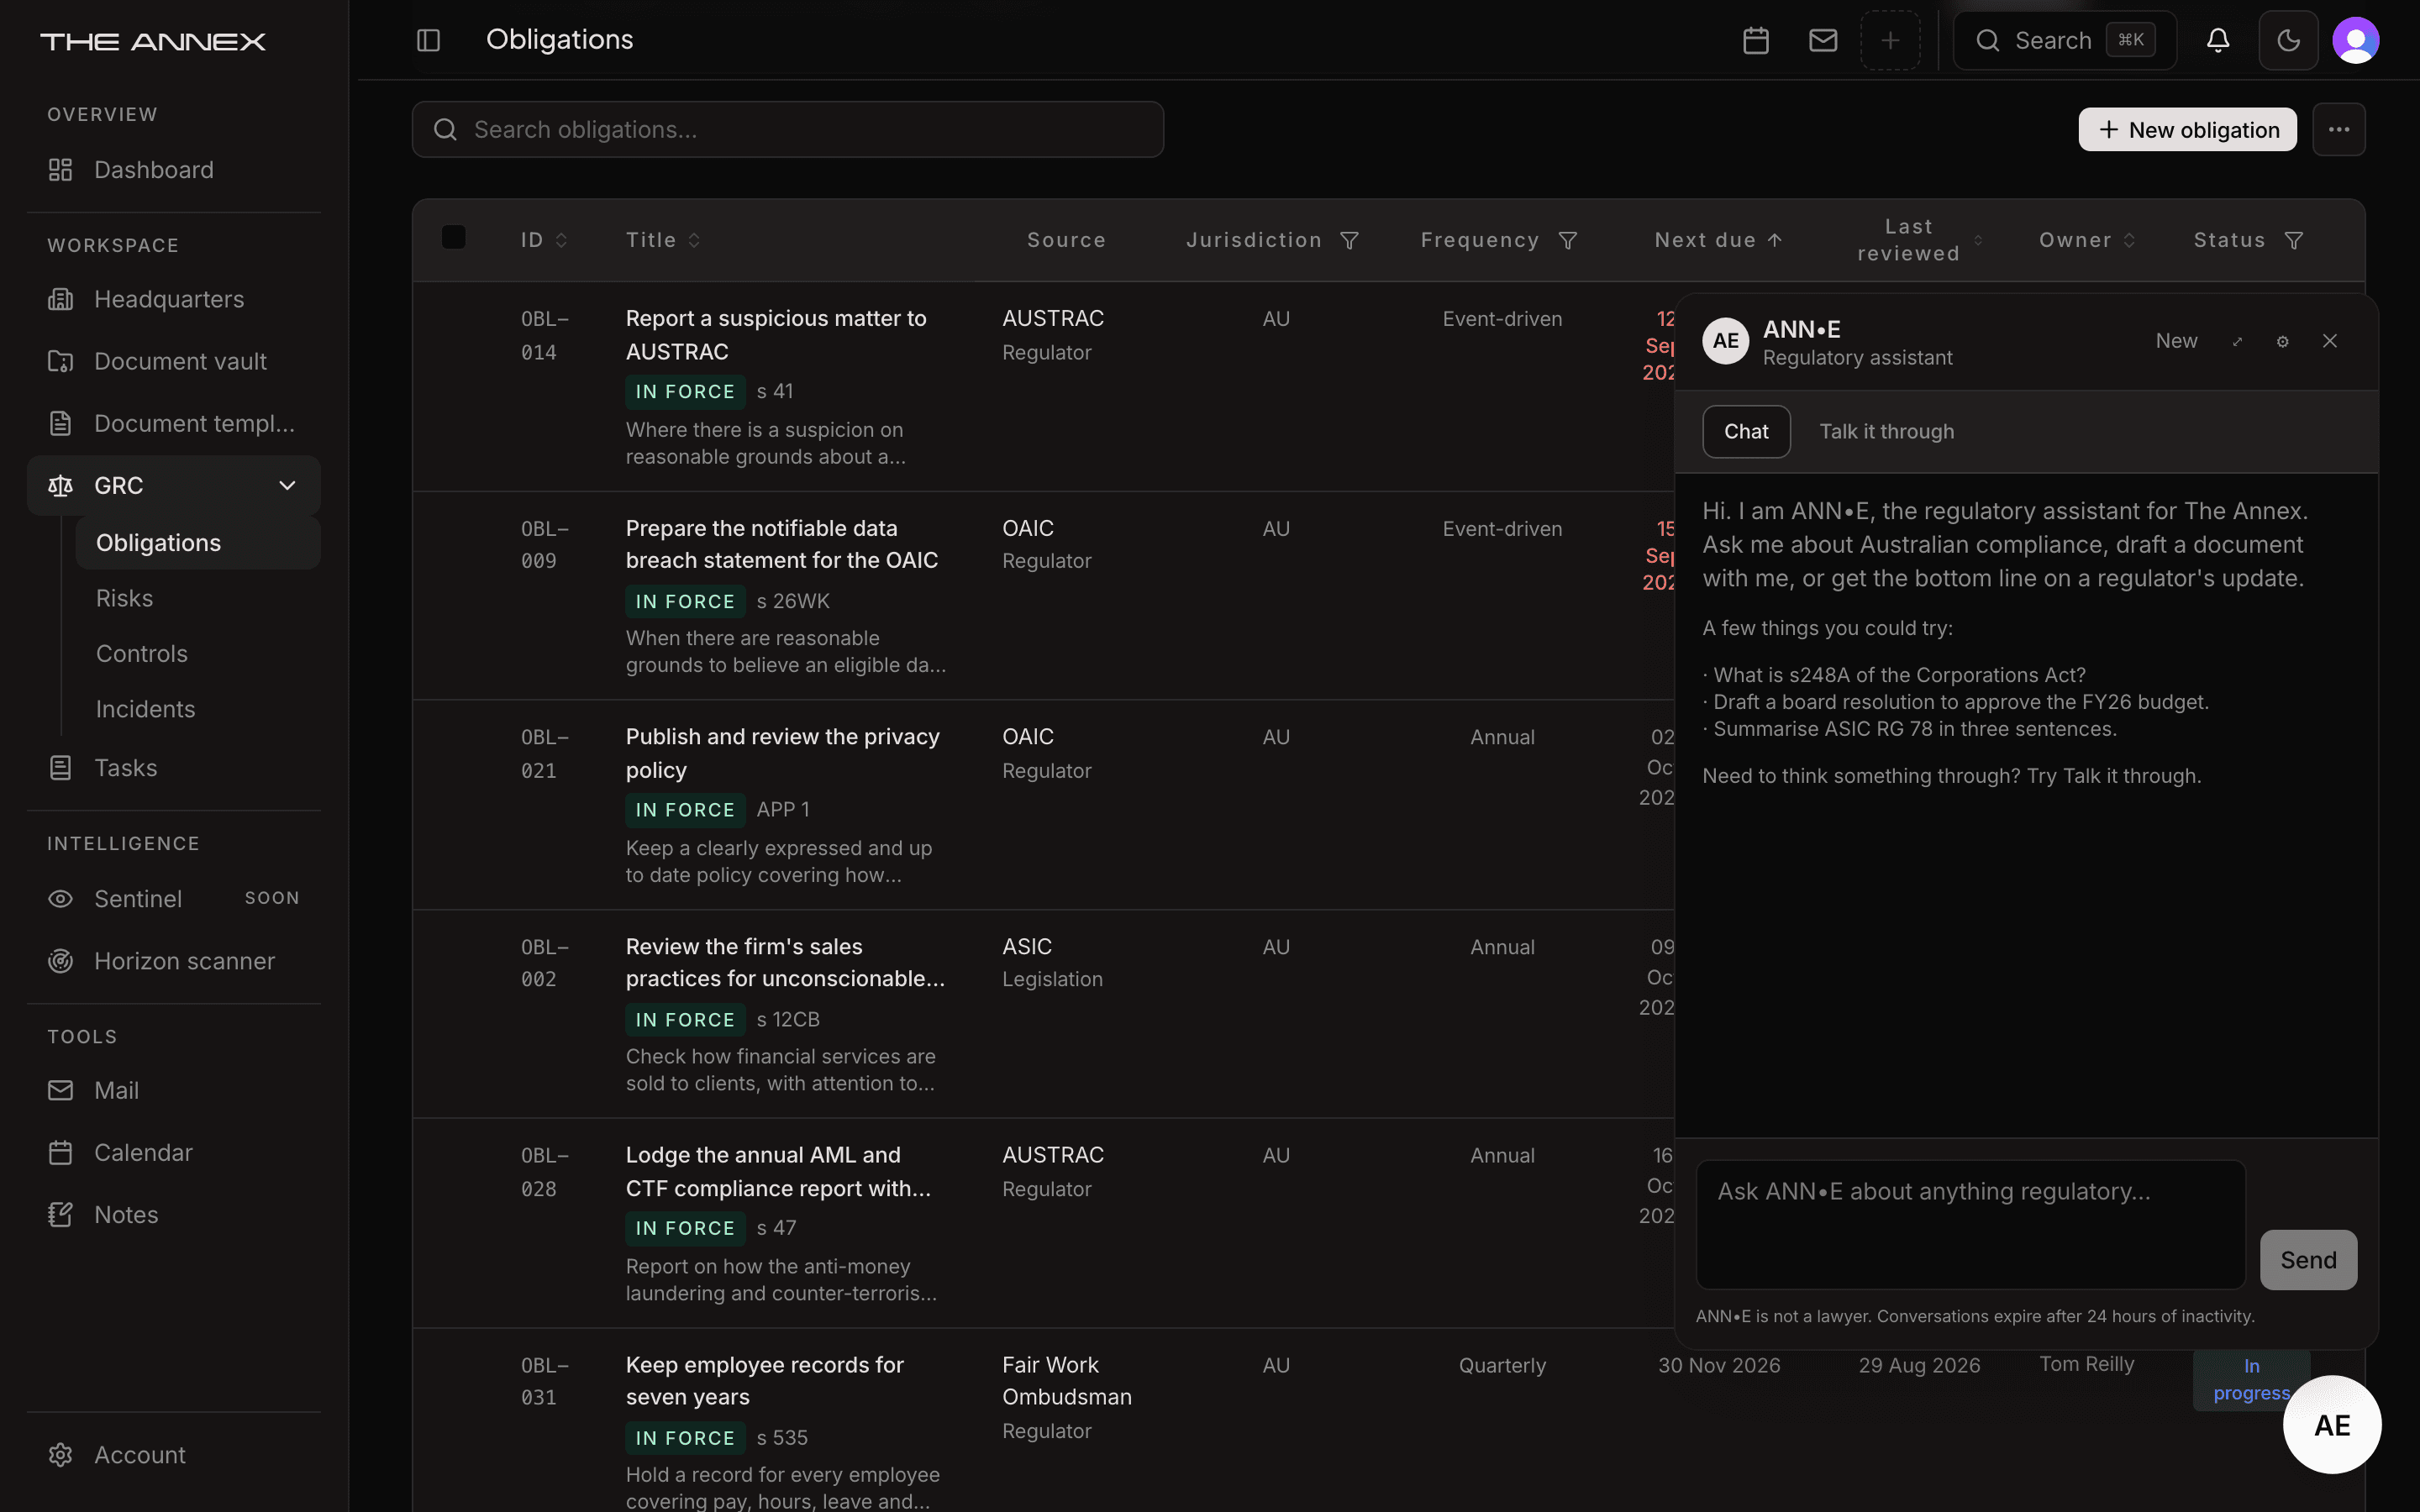Toggle the sidebar panel icon
The width and height of the screenshot is (2420, 1512).
428,40
